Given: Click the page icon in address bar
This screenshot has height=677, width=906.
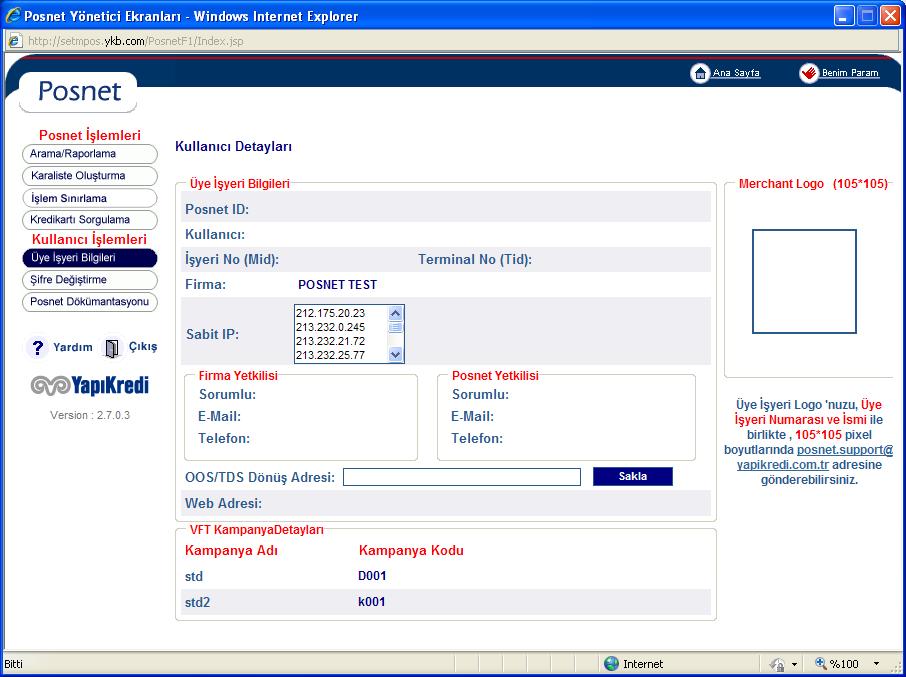Looking at the screenshot, I should pos(15,41).
